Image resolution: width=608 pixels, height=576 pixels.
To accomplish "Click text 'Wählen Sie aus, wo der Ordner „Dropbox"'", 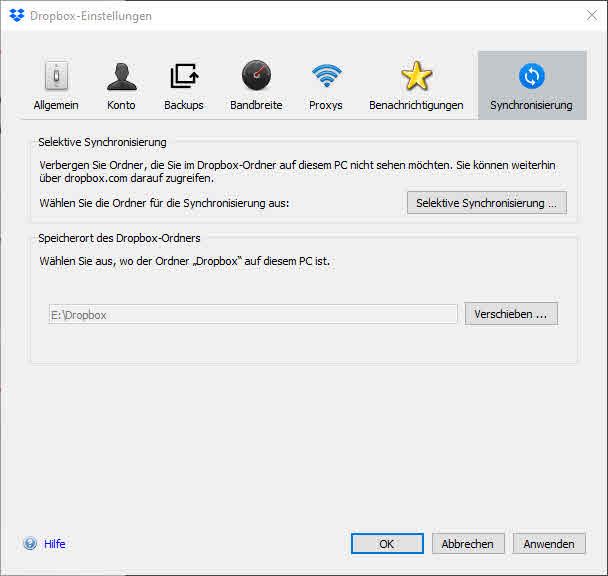I will 141,261.
